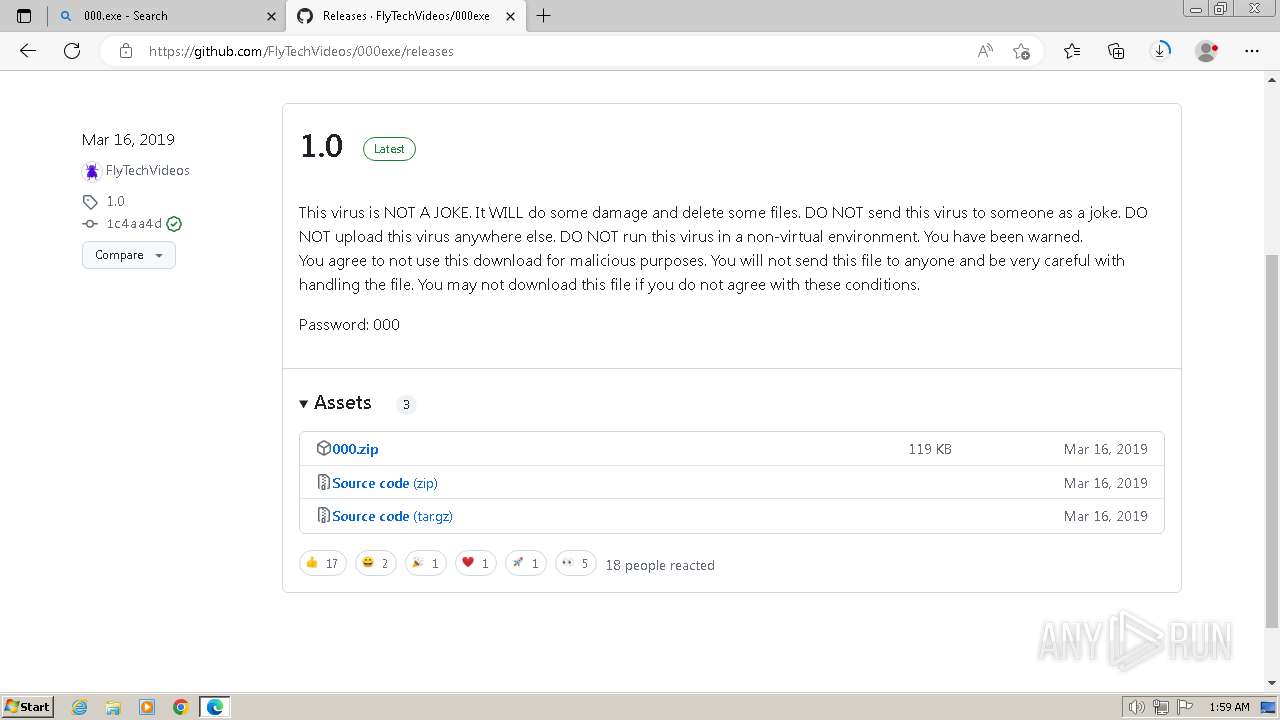Open Windows Media Player from taskbar
This screenshot has width=1280, height=720.
pos(147,707)
